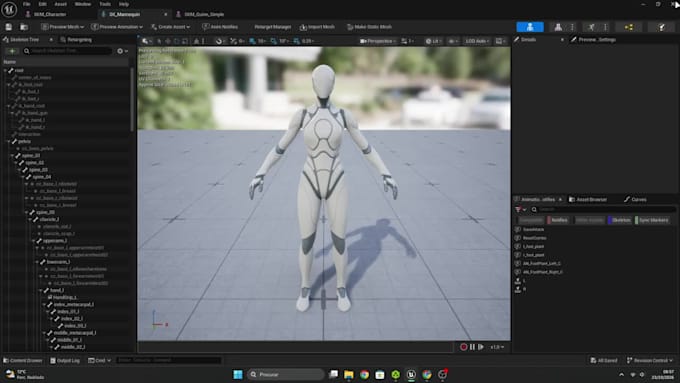
Task: Click the step forward button below viewport
Action: [481, 347]
